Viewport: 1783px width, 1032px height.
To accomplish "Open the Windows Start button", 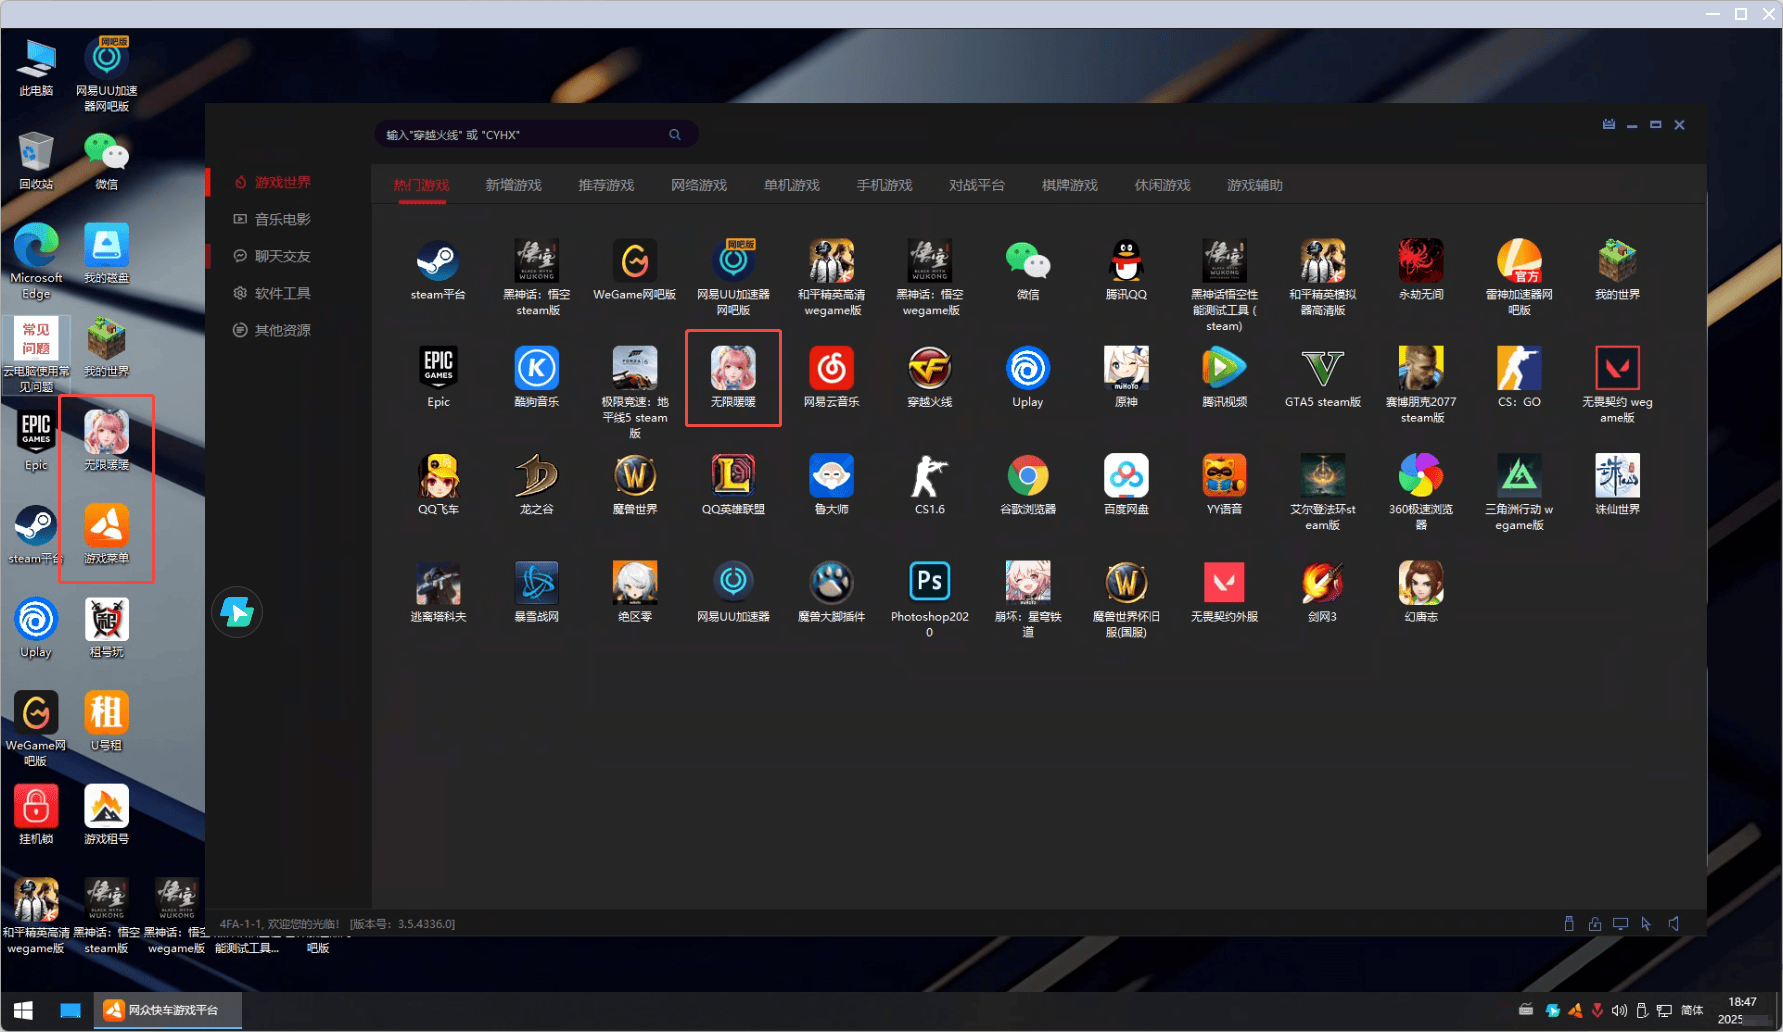I will [x=23, y=1010].
